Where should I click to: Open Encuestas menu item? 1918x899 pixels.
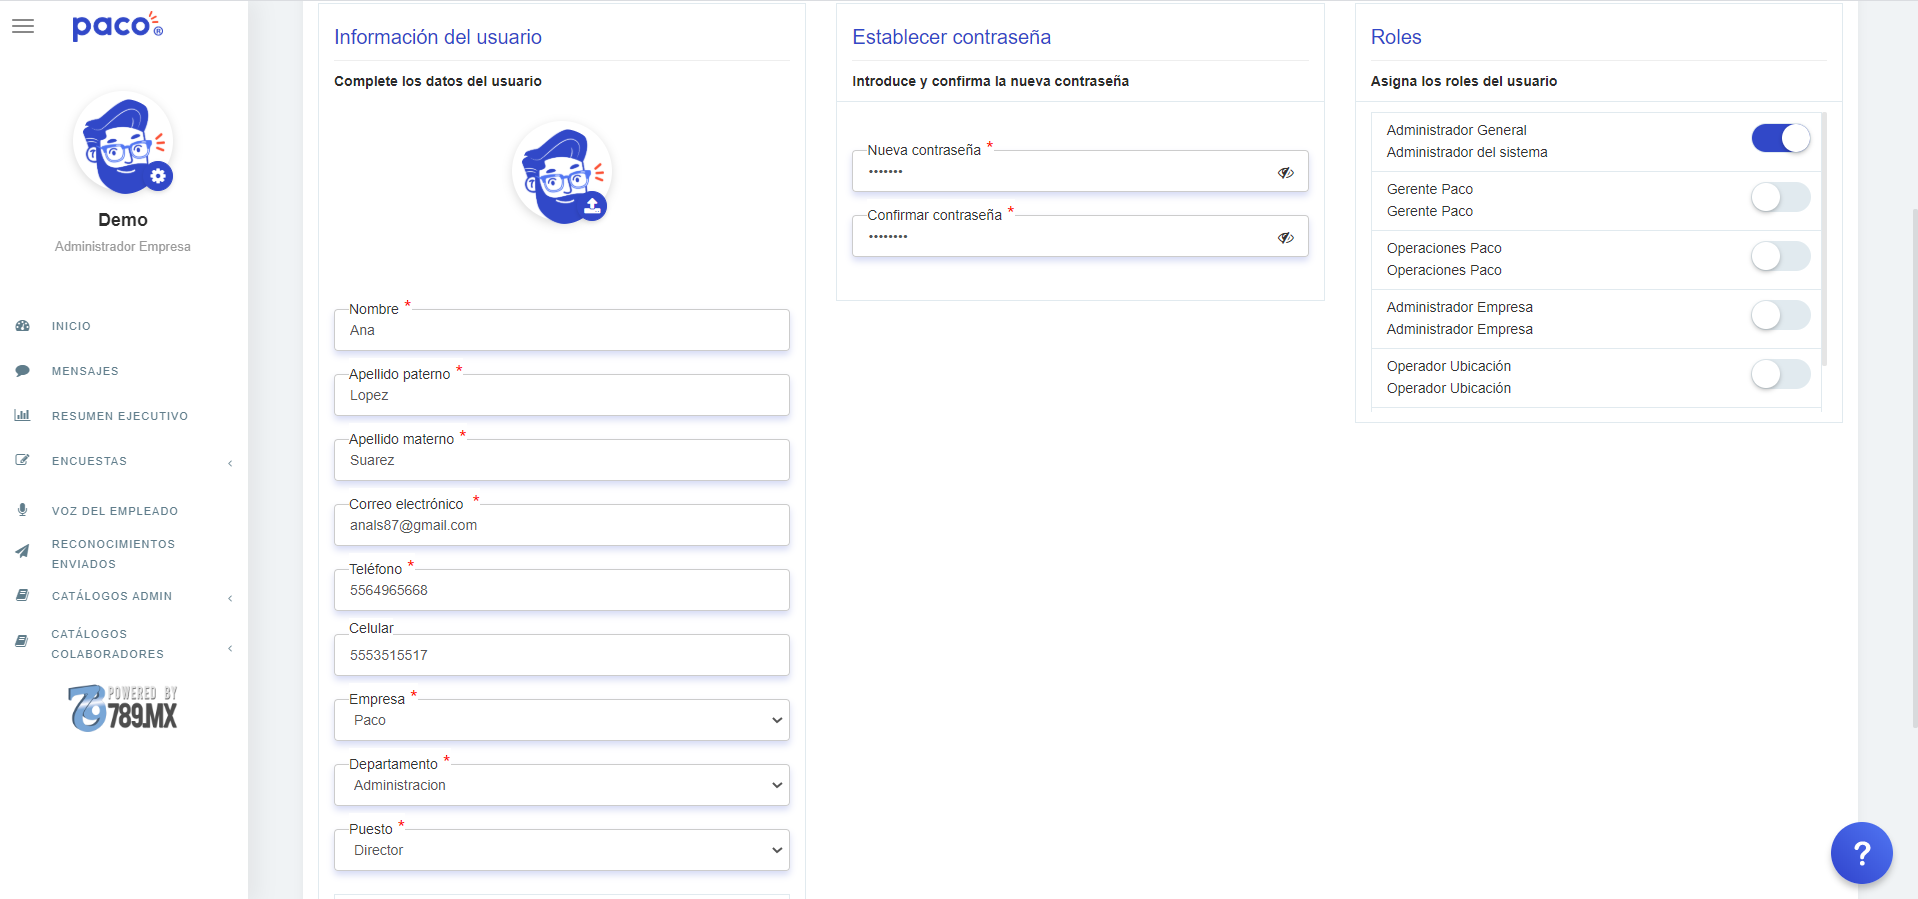[89, 461]
